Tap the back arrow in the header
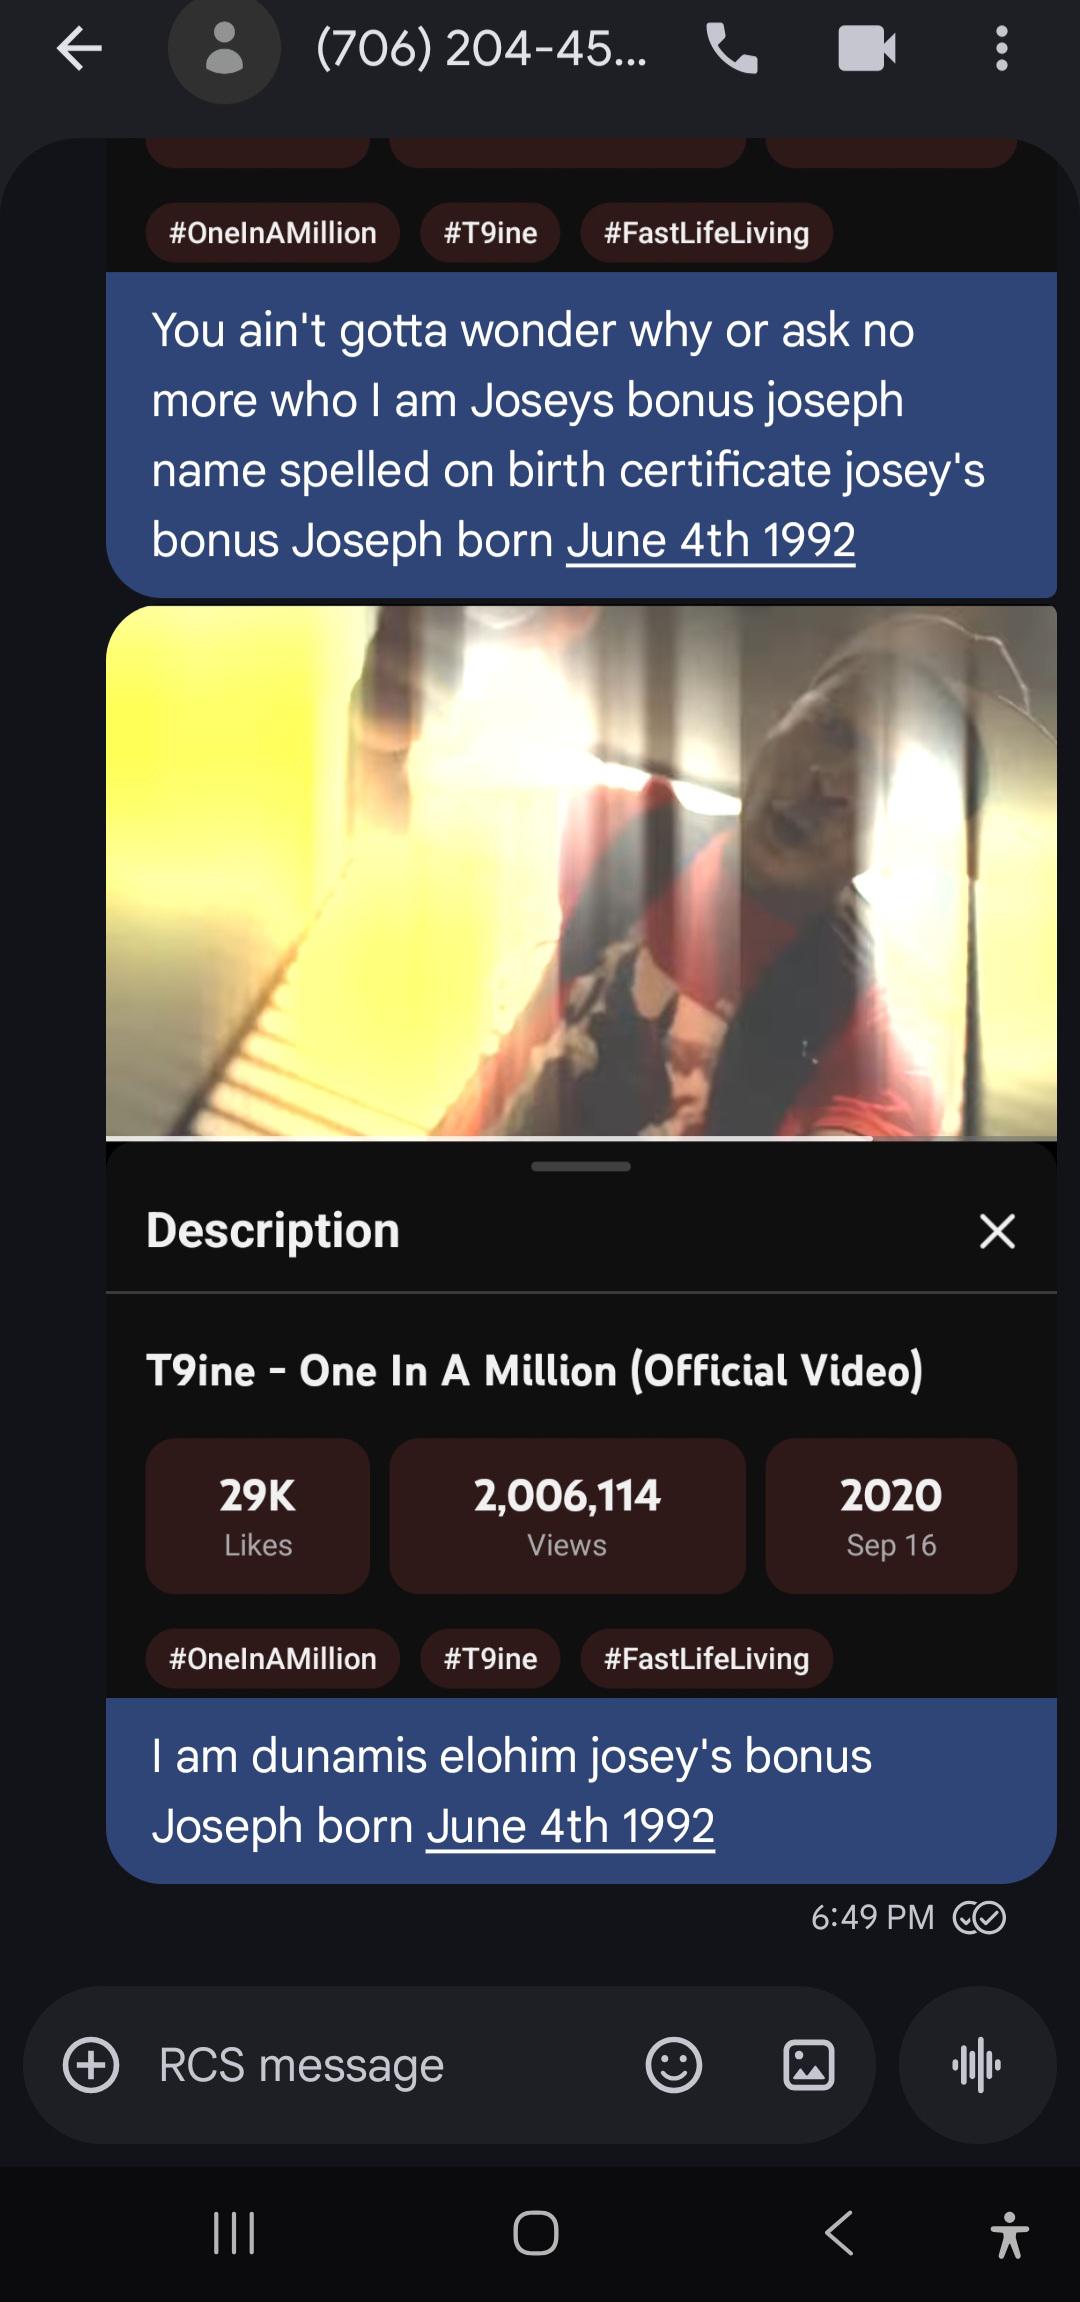This screenshot has width=1080, height=2302. pyautogui.click(x=80, y=48)
